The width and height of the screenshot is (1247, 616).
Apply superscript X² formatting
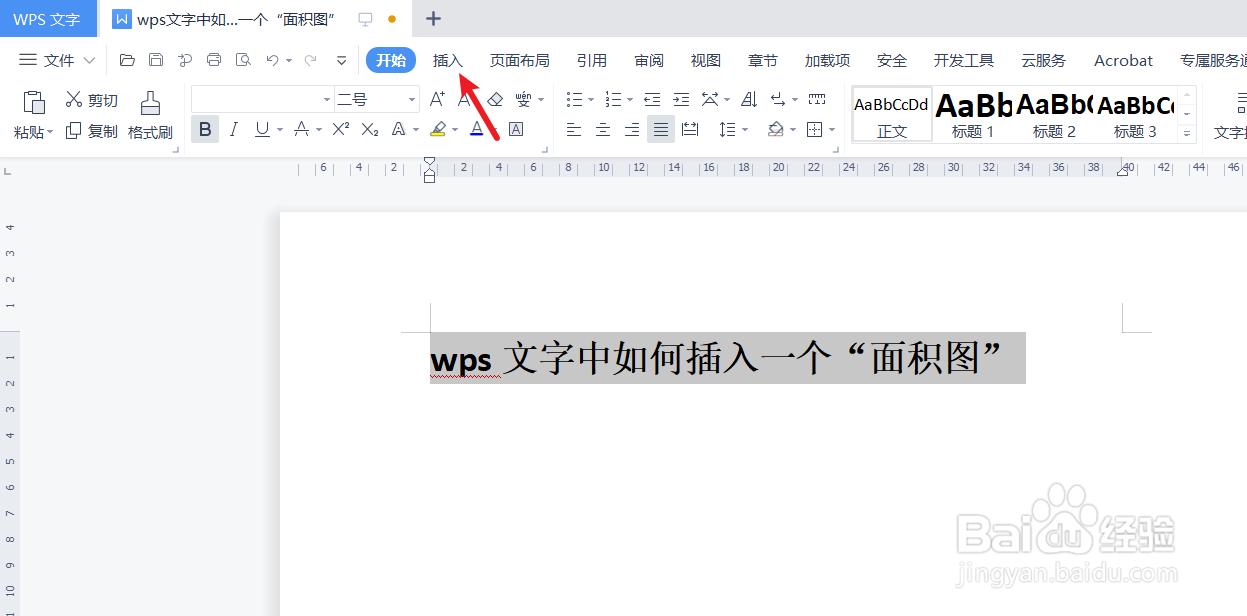(341, 129)
